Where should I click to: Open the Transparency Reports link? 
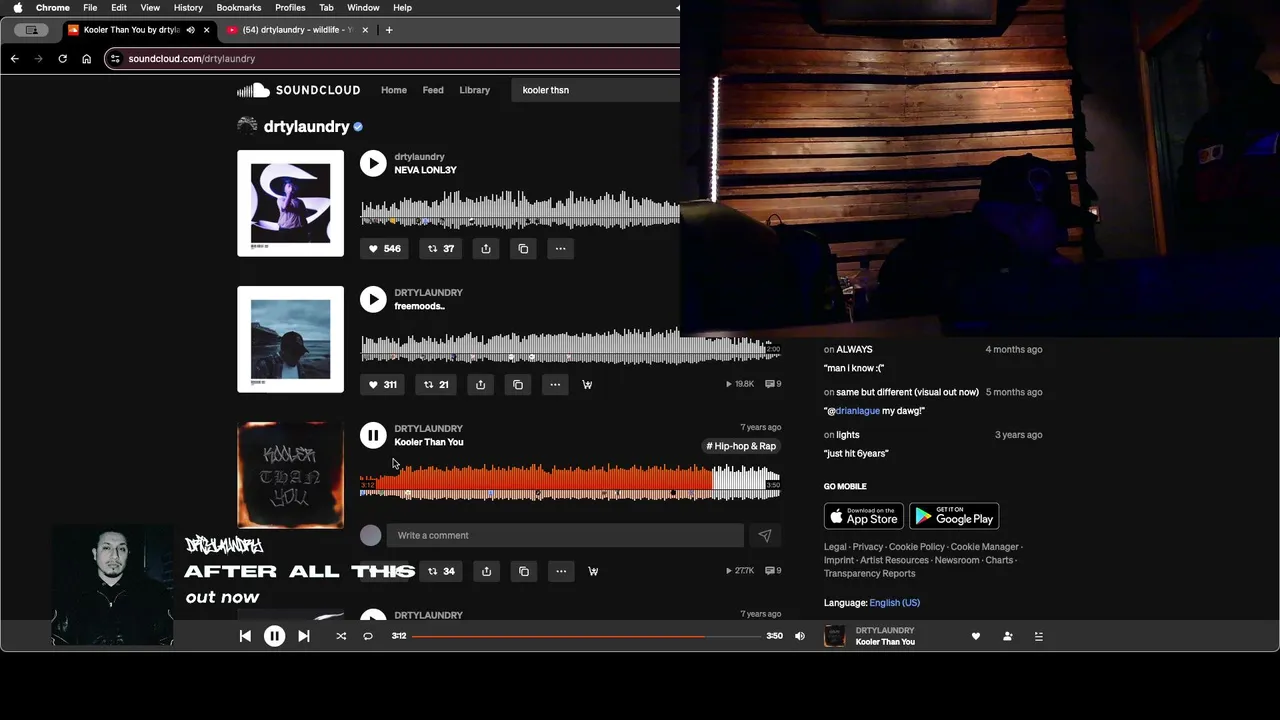[870, 574]
